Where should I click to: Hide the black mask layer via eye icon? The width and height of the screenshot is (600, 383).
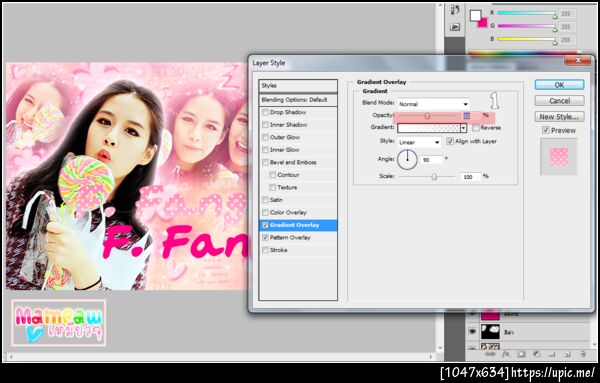[472, 332]
